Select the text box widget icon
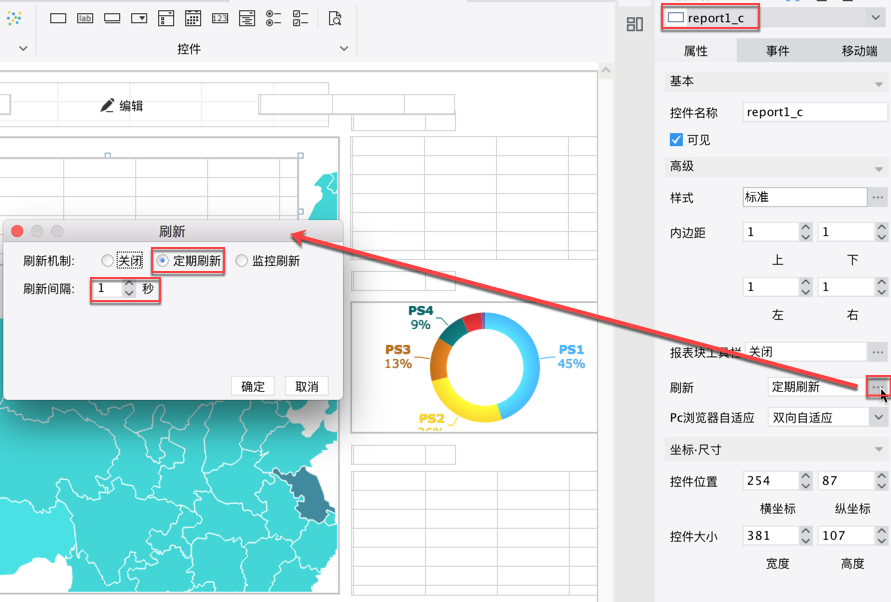891x602 pixels. [x=58, y=19]
